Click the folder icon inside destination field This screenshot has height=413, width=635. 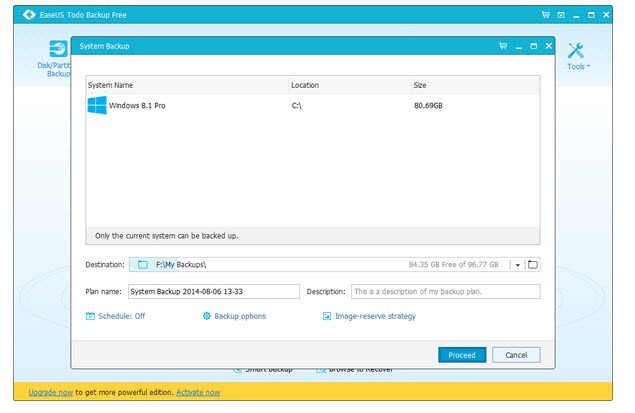point(143,265)
